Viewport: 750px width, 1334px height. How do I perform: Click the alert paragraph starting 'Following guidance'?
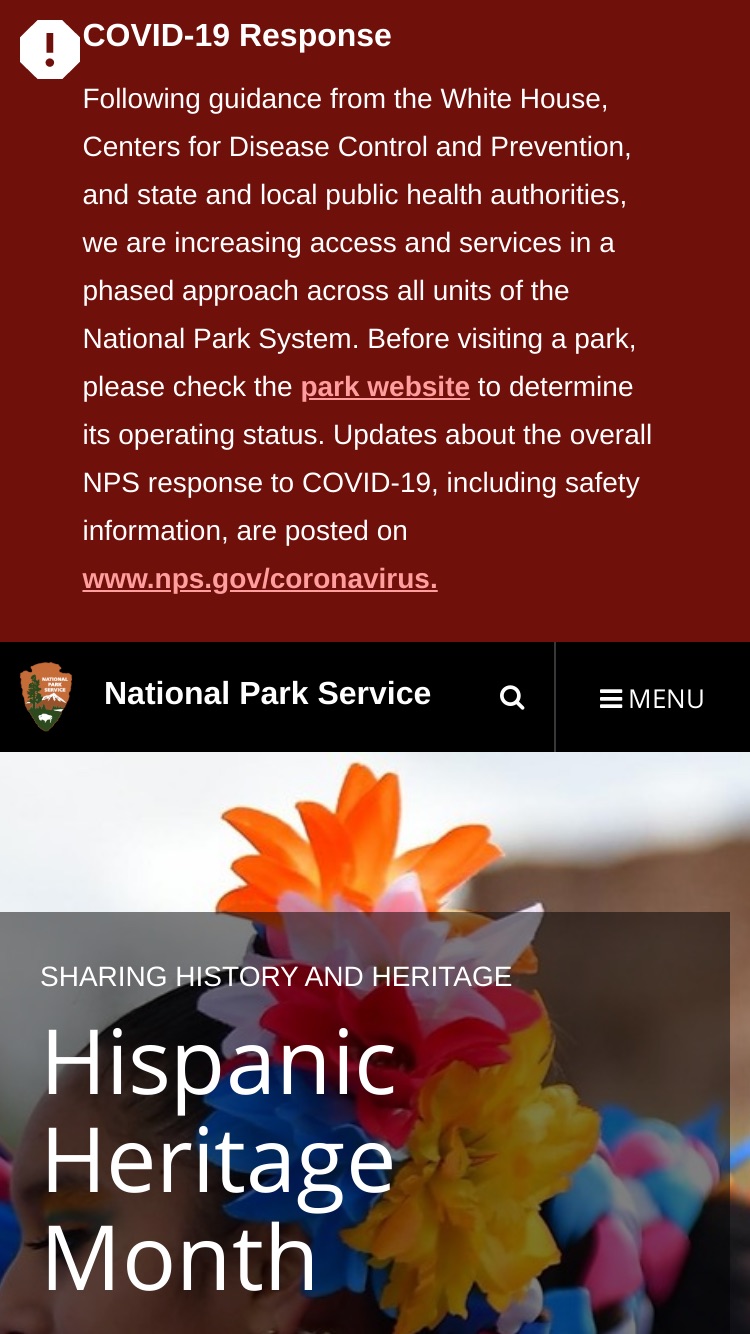pos(367,339)
